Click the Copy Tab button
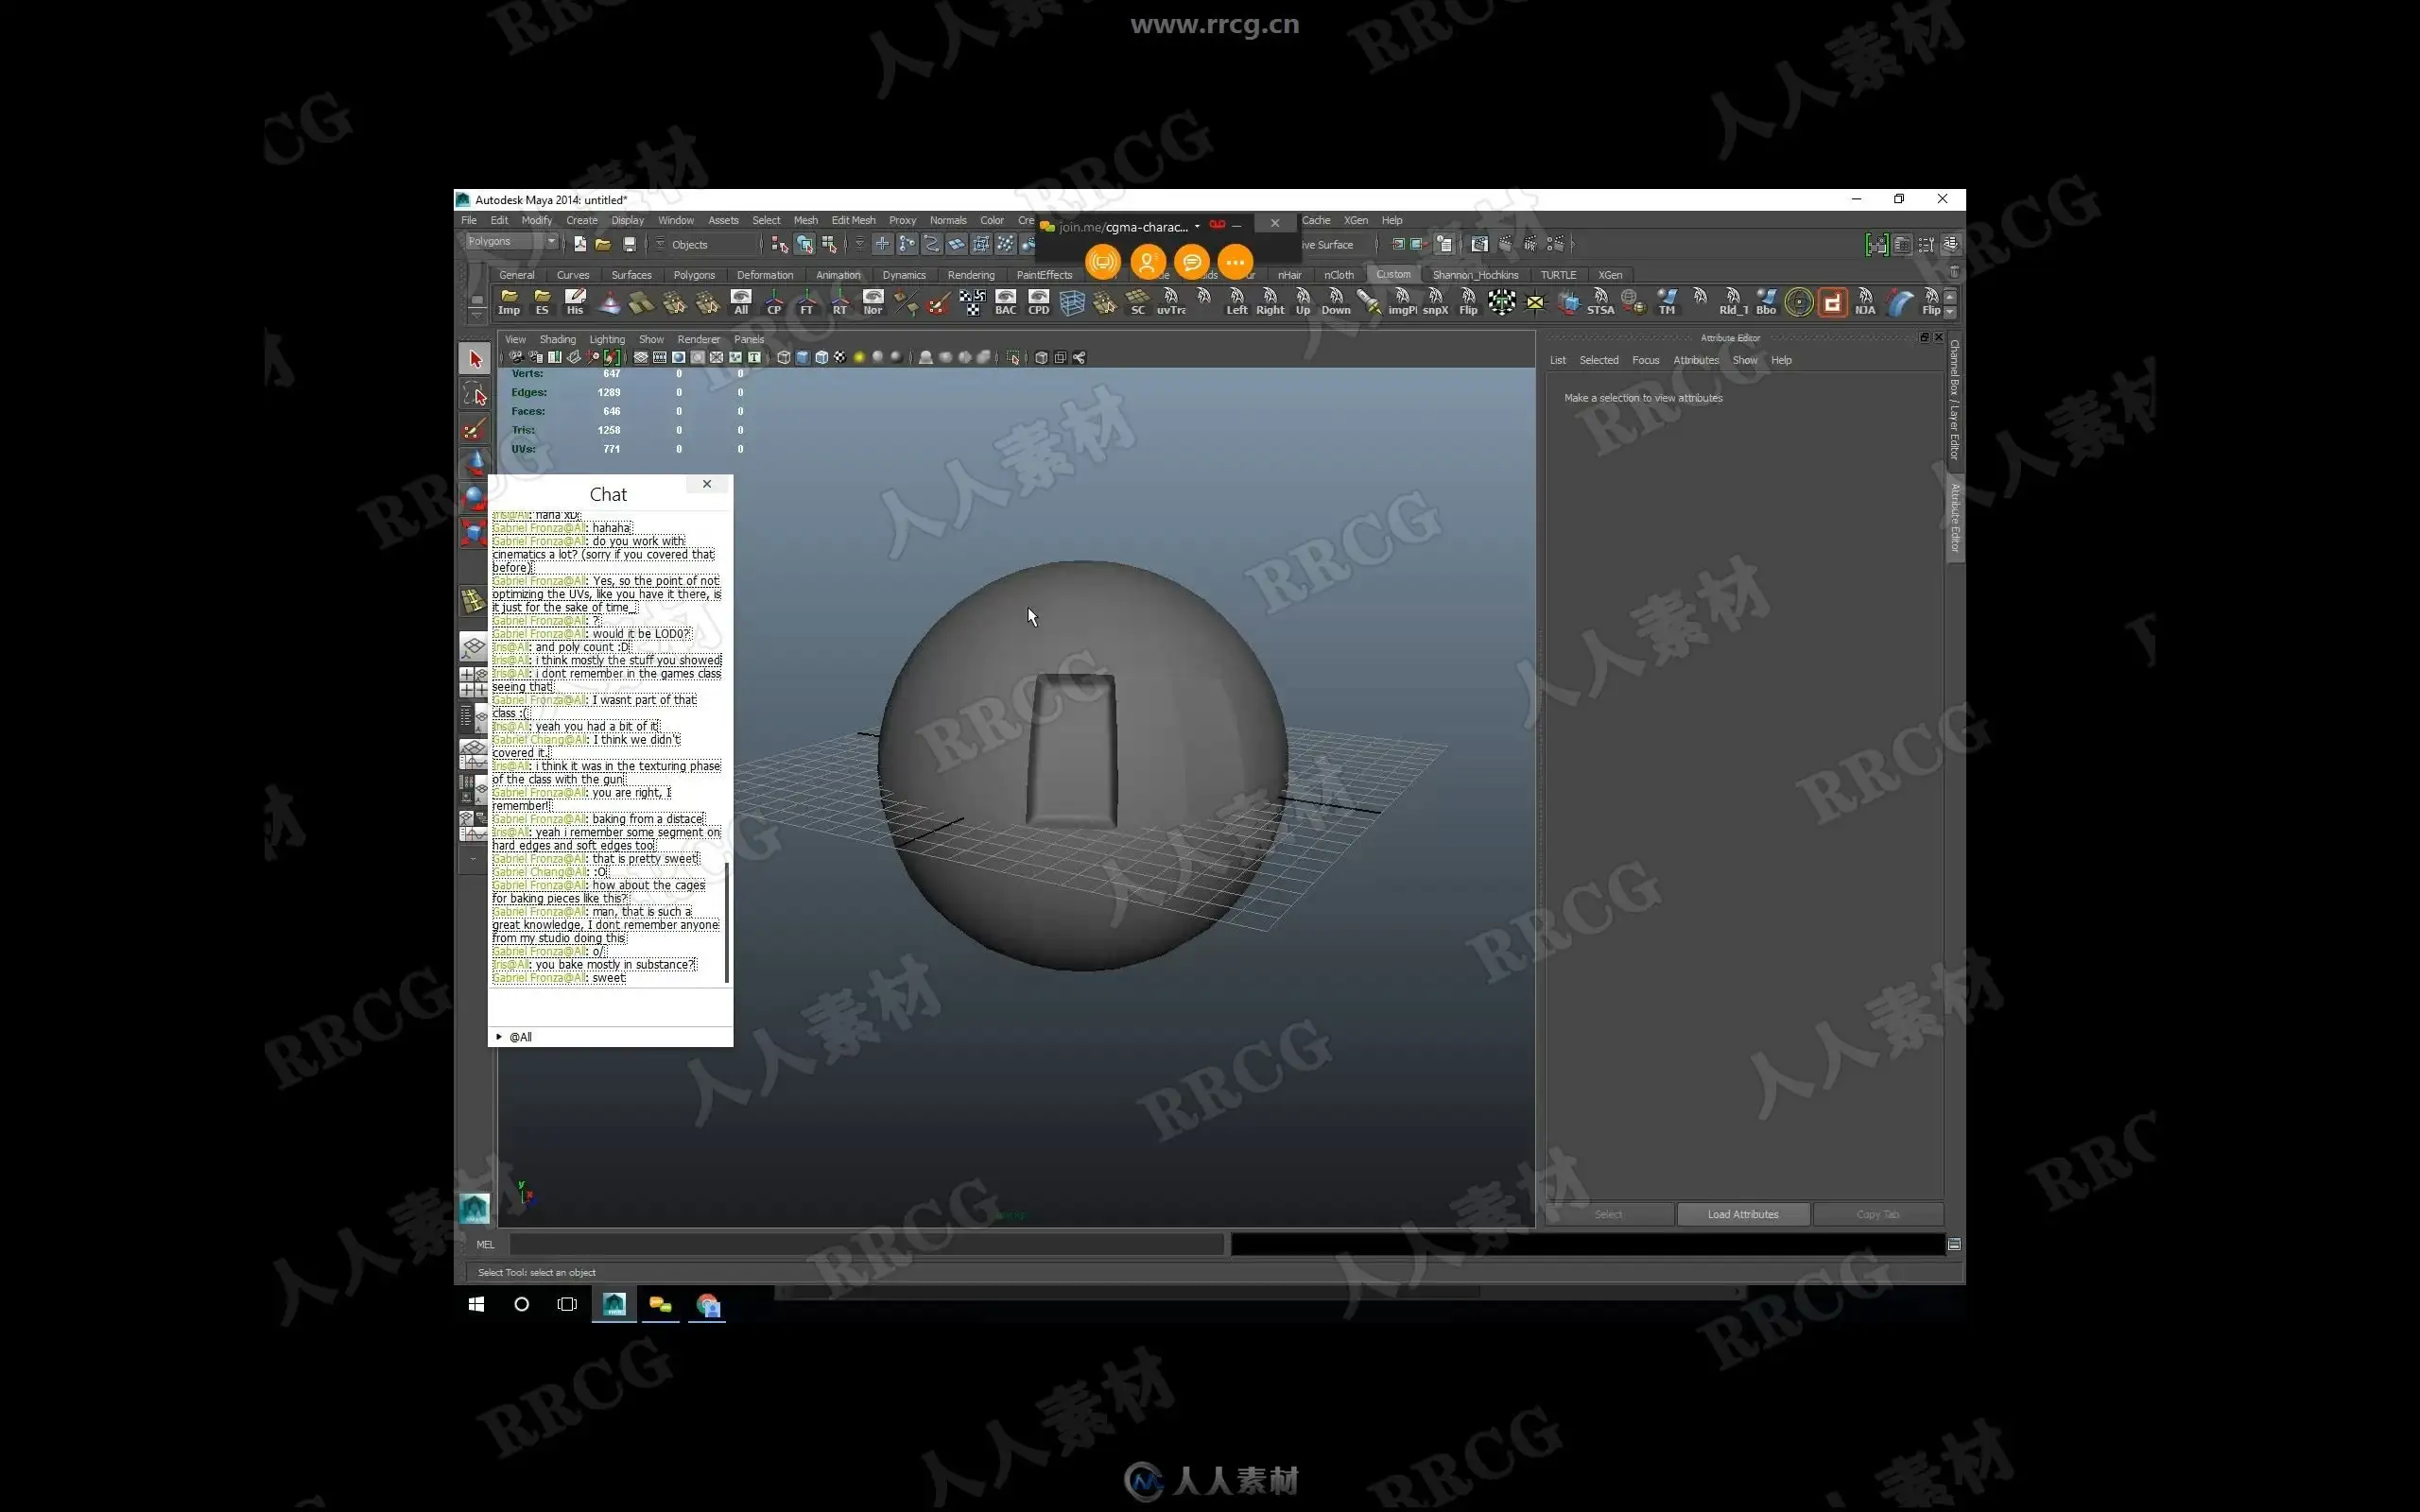The height and width of the screenshot is (1512, 2420). pos(1877,1214)
